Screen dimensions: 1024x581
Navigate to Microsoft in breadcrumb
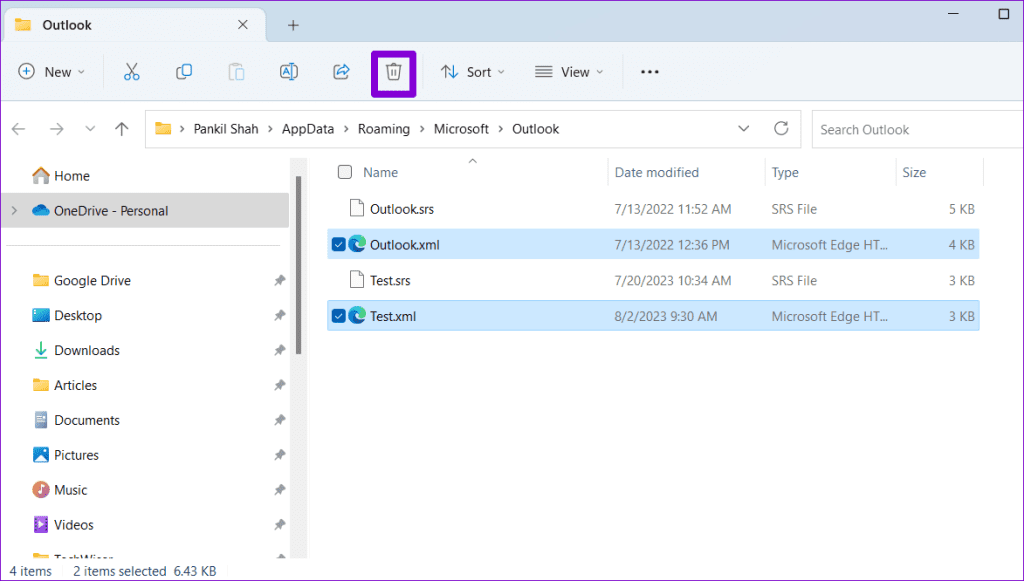tap(461, 129)
